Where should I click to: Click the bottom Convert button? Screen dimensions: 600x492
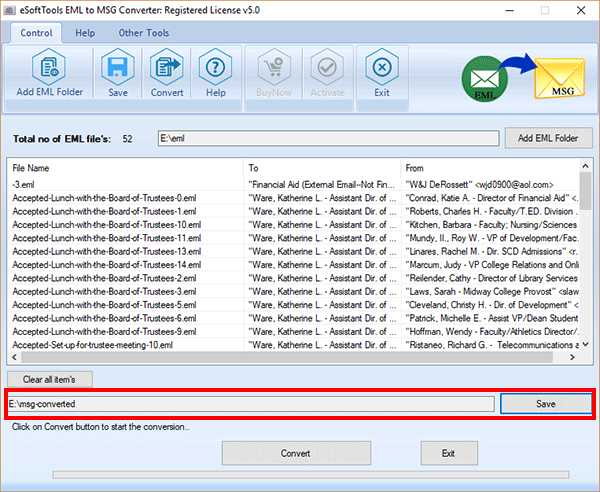pos(296,453)
